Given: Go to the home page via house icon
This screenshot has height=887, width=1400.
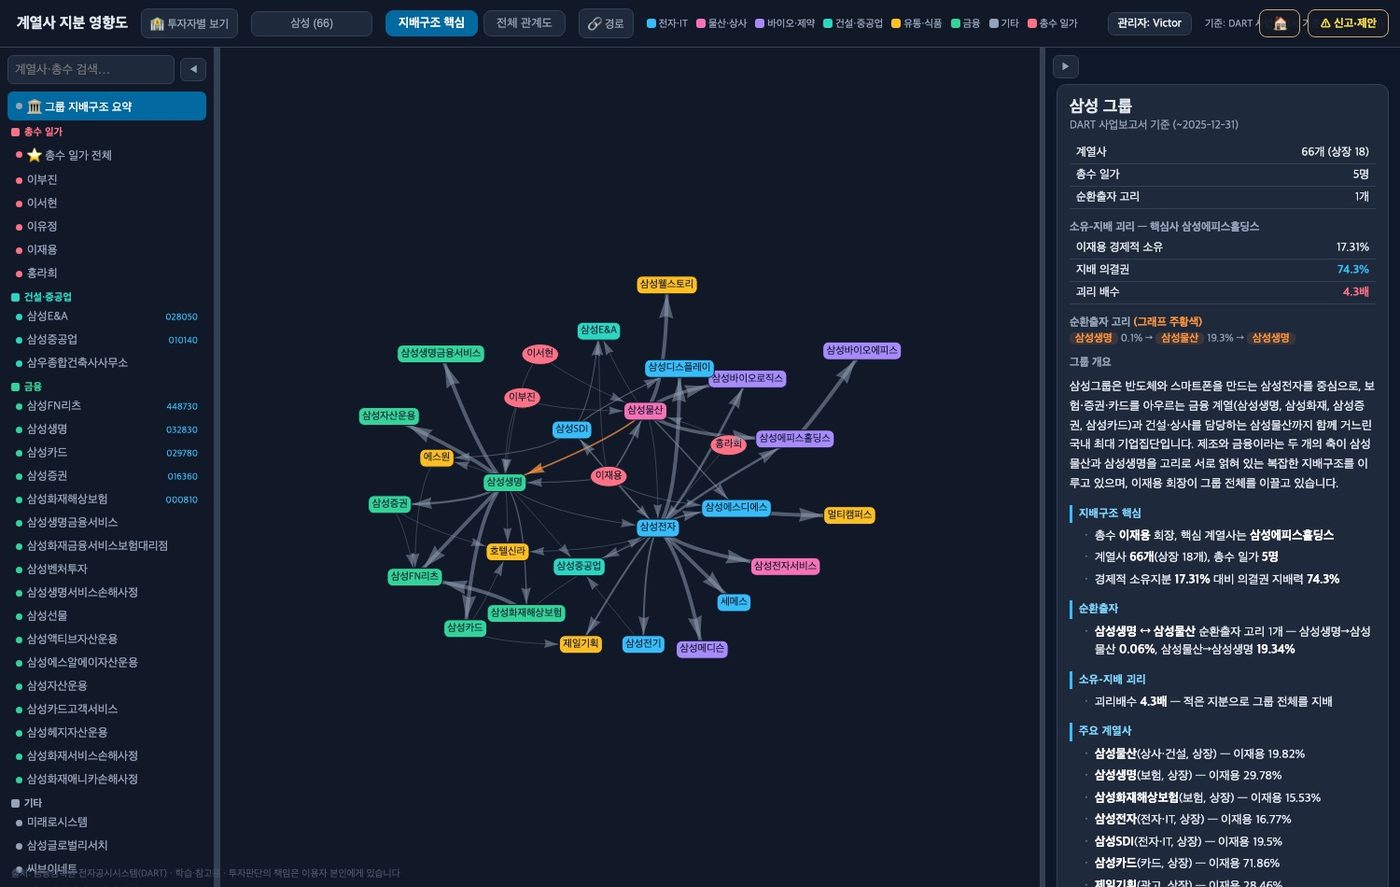Looking at the screenshot, I should click(x=1279, y=23).
